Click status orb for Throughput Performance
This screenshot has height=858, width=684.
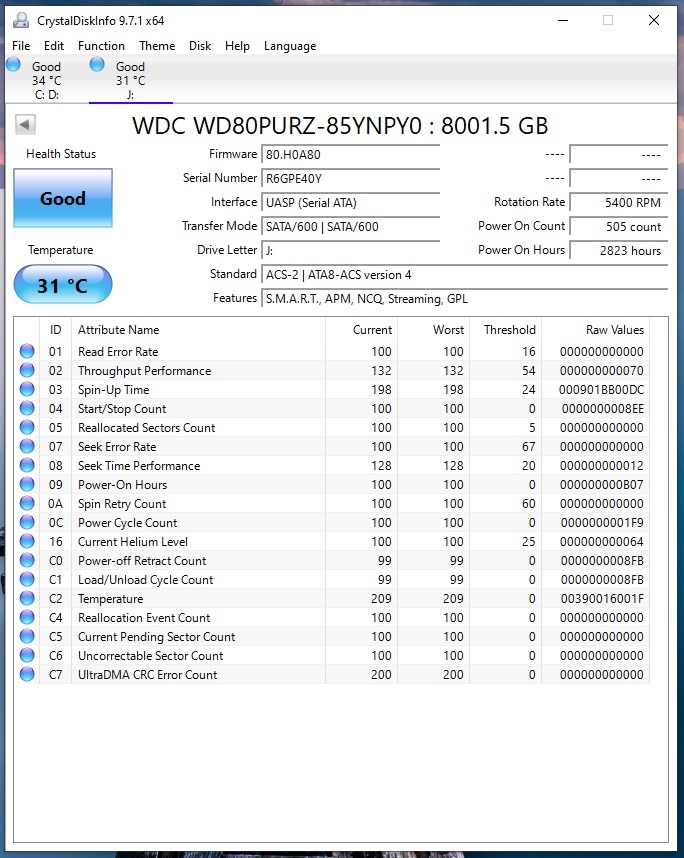tap(27, 370)
